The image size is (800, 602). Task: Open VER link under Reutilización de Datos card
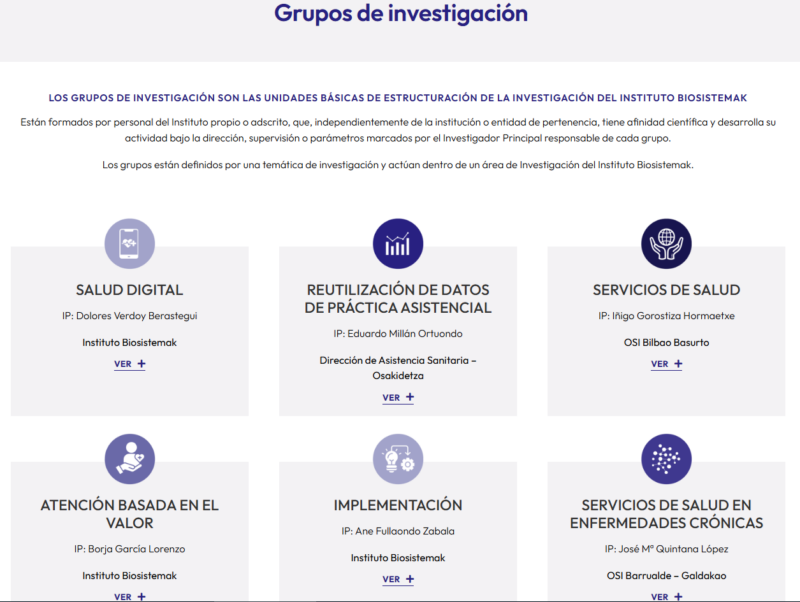[398, 398]
